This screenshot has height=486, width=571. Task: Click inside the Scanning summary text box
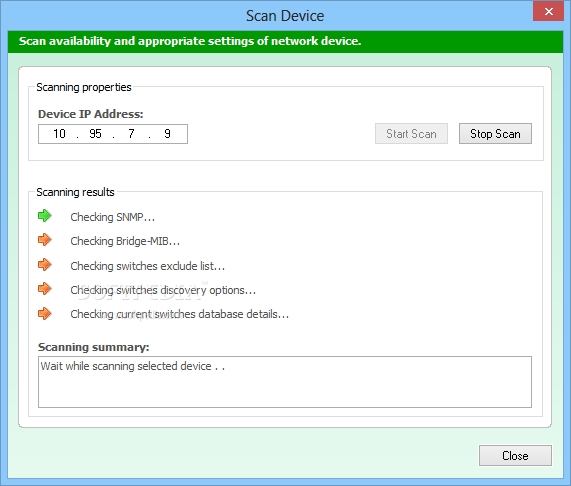point(285,382)
